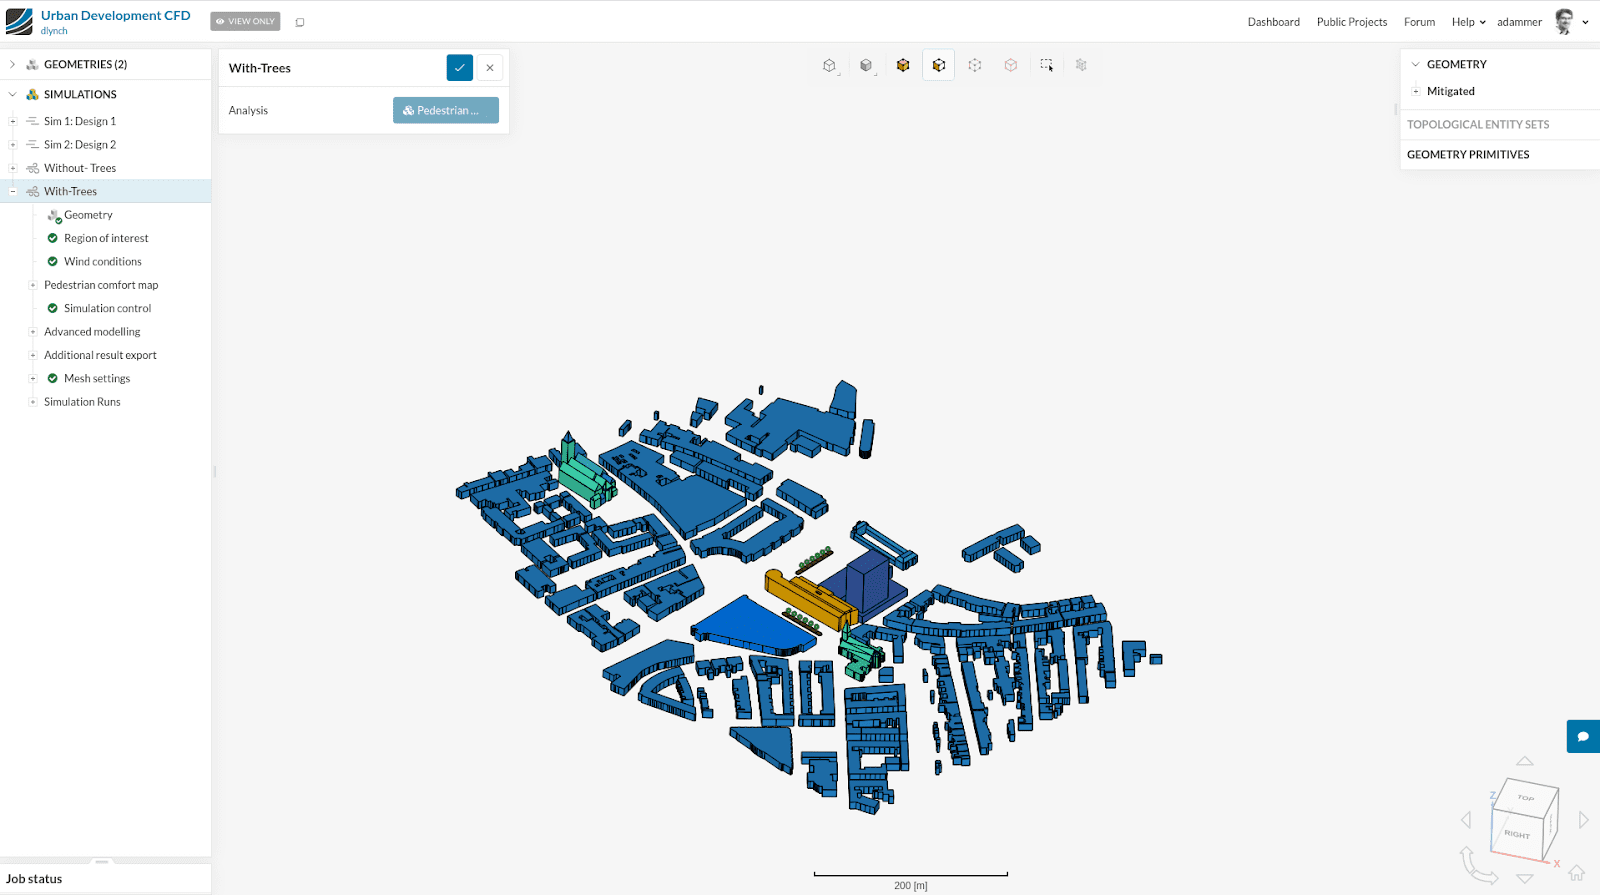This screenshot has height=895, width=1600.
Task: Open the Pedestrian analysis type dropdown
Action: 445,111
